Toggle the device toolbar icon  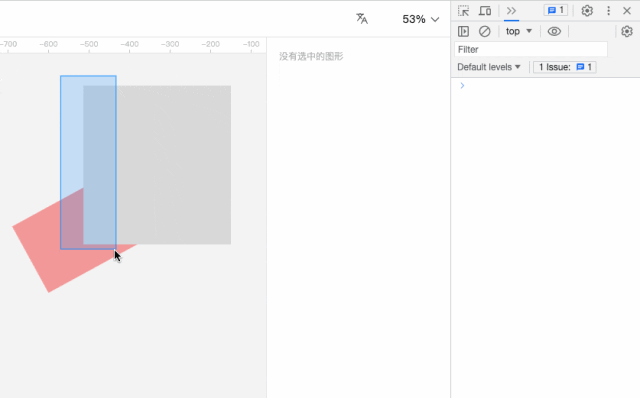click(484, 11)
